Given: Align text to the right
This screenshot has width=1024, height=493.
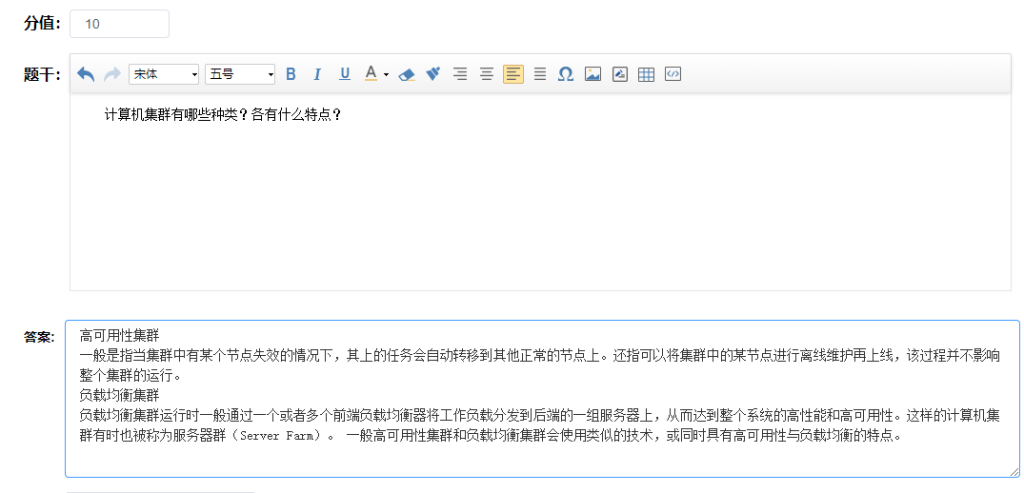Looking at the screenshot, I should [460, 75].
